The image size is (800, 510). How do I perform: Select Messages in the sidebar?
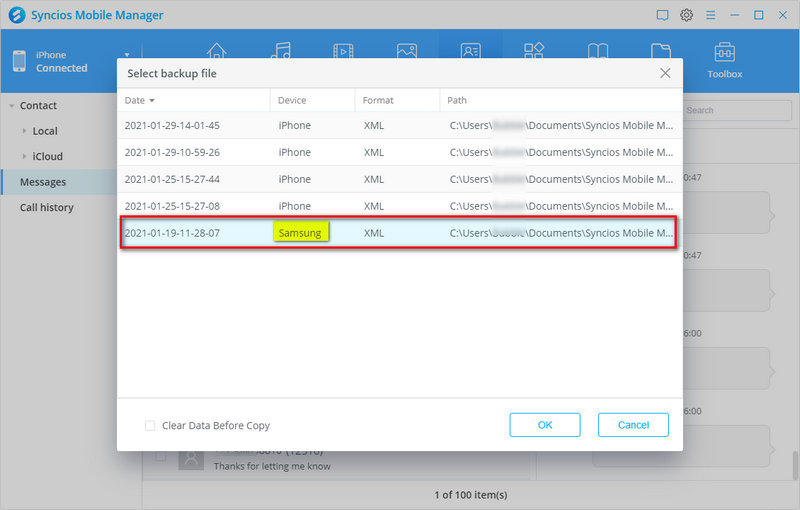59,182
